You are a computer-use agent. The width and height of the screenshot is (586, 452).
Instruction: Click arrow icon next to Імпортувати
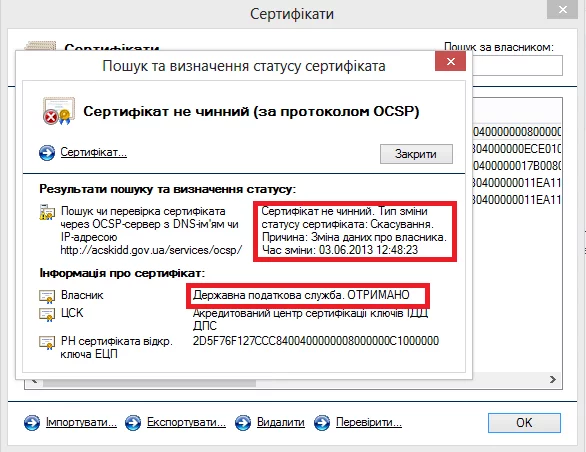32,423
